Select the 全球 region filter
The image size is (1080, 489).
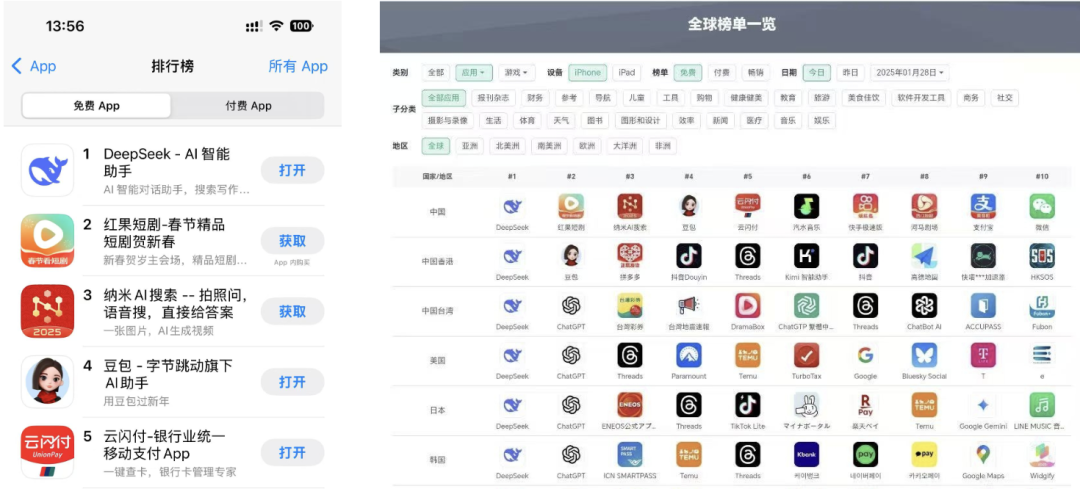[x=436, y=146]
